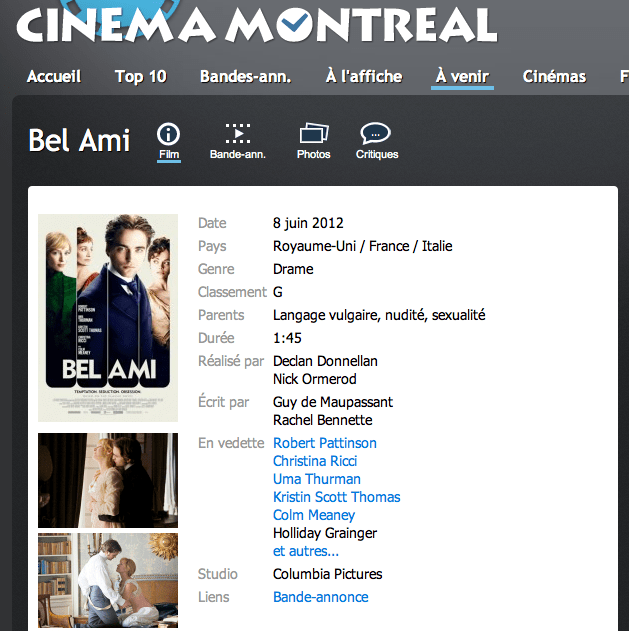Open Robert Pattinson's page

point(325,443)
